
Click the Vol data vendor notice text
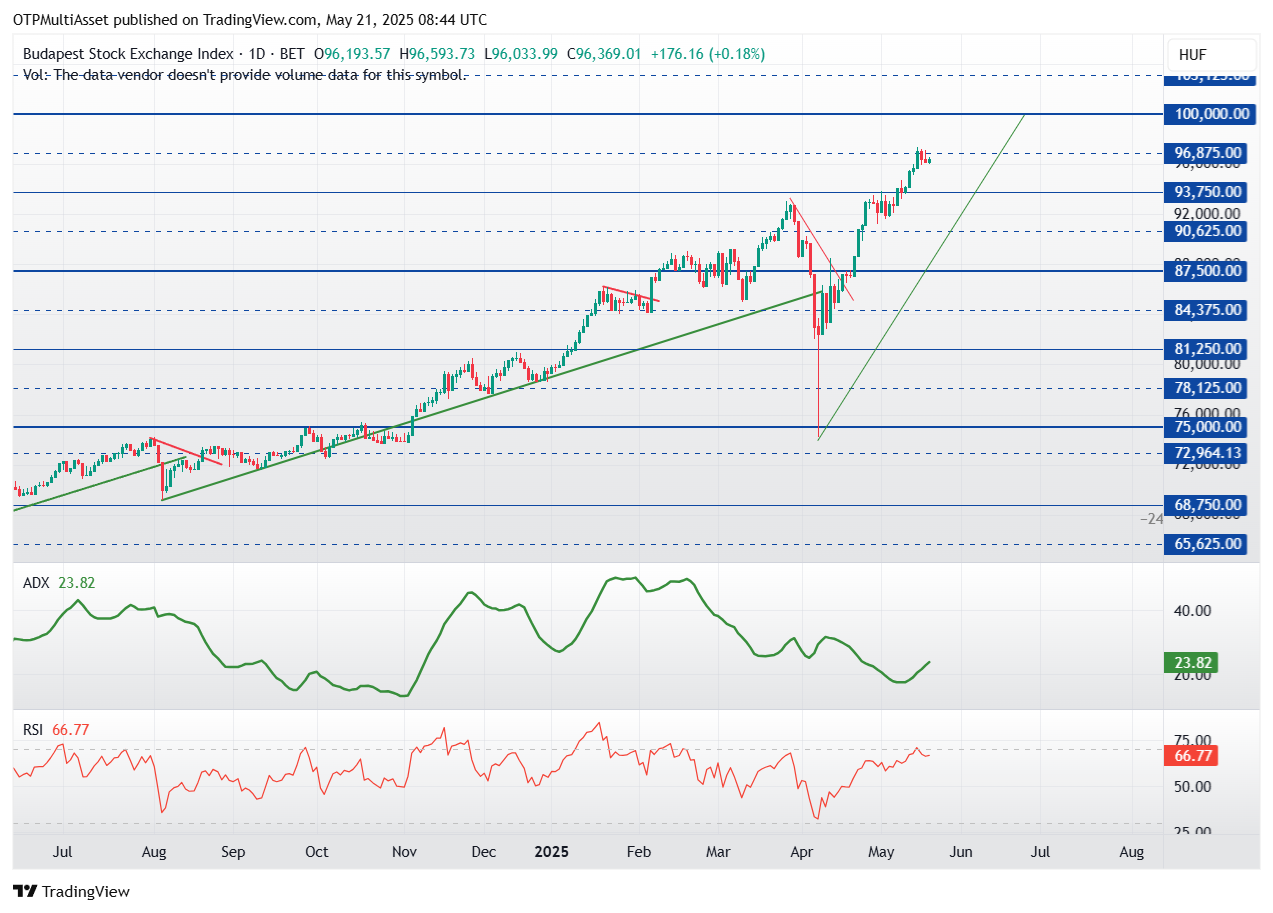[x=245, y=75]
